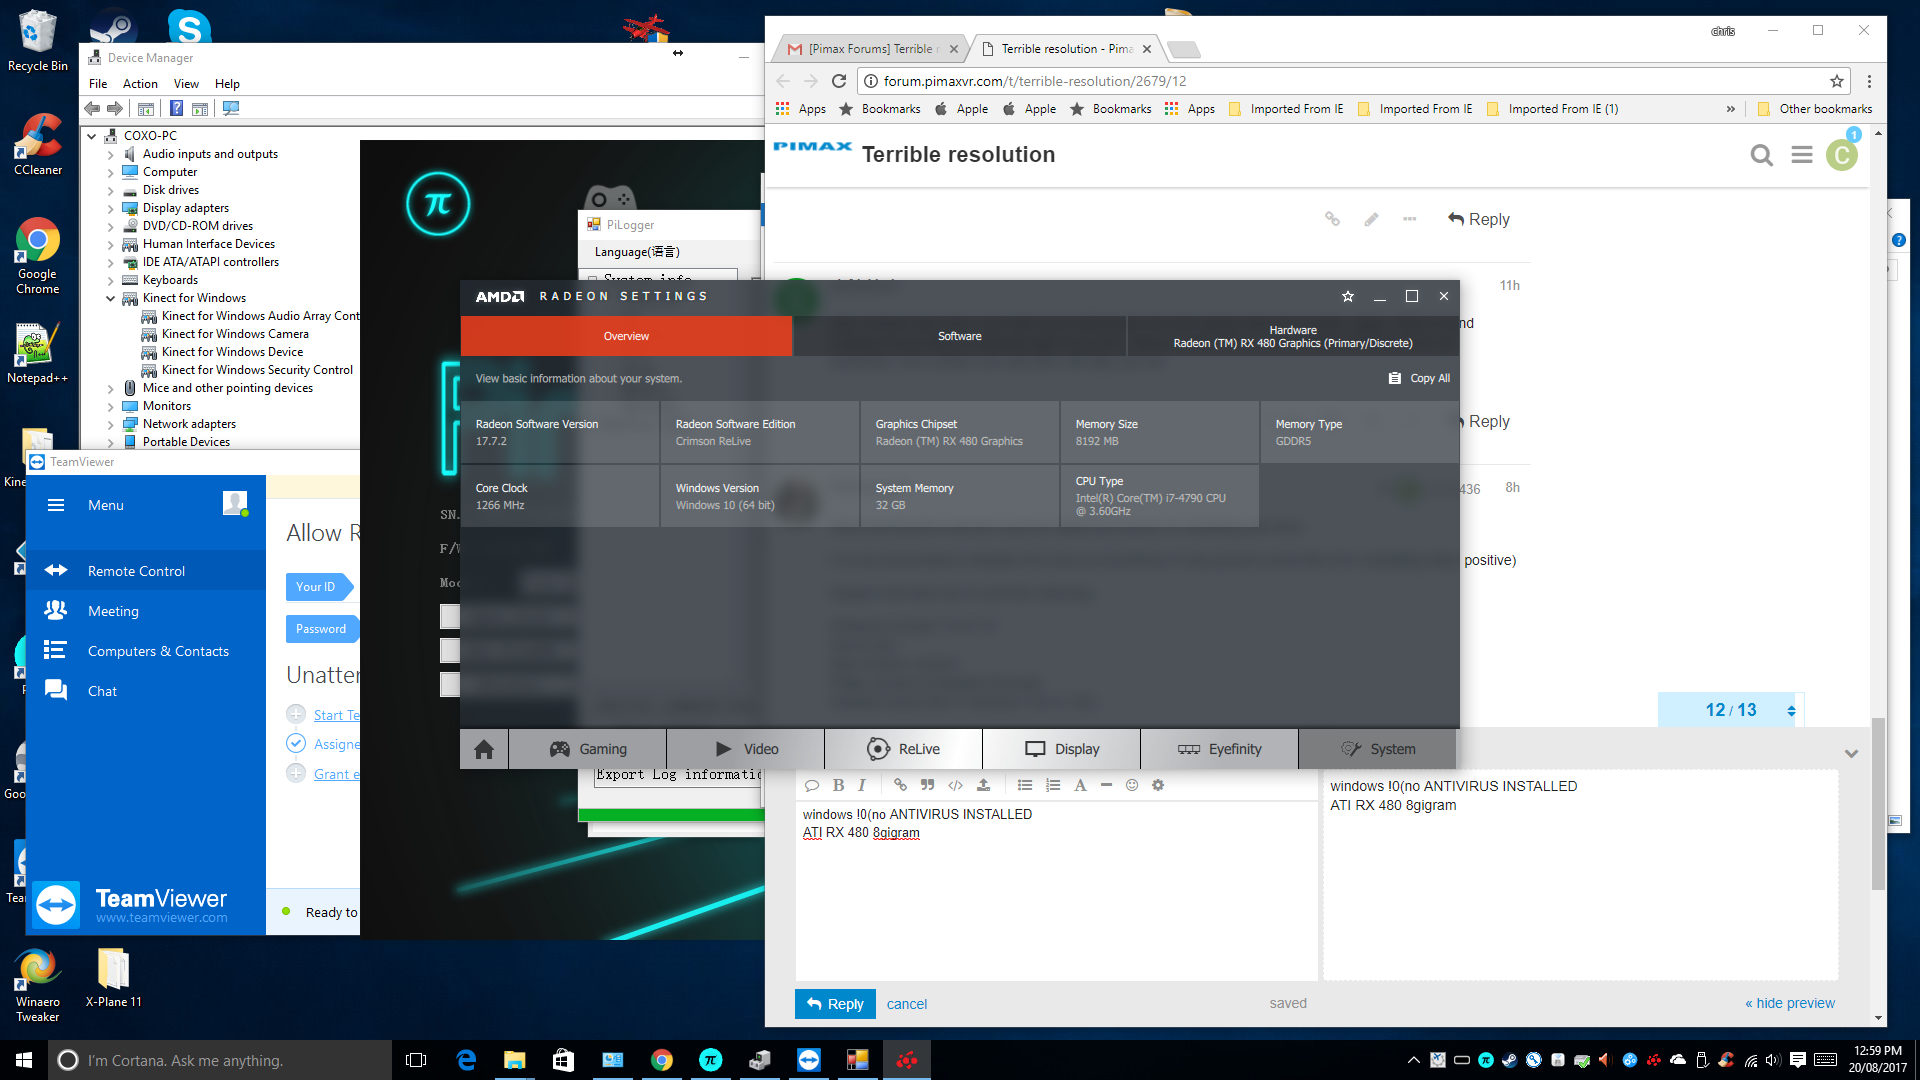Click upload icon in forum editor
Image resolution: width=1920 pixels, height=1080 pixels.
983,785
